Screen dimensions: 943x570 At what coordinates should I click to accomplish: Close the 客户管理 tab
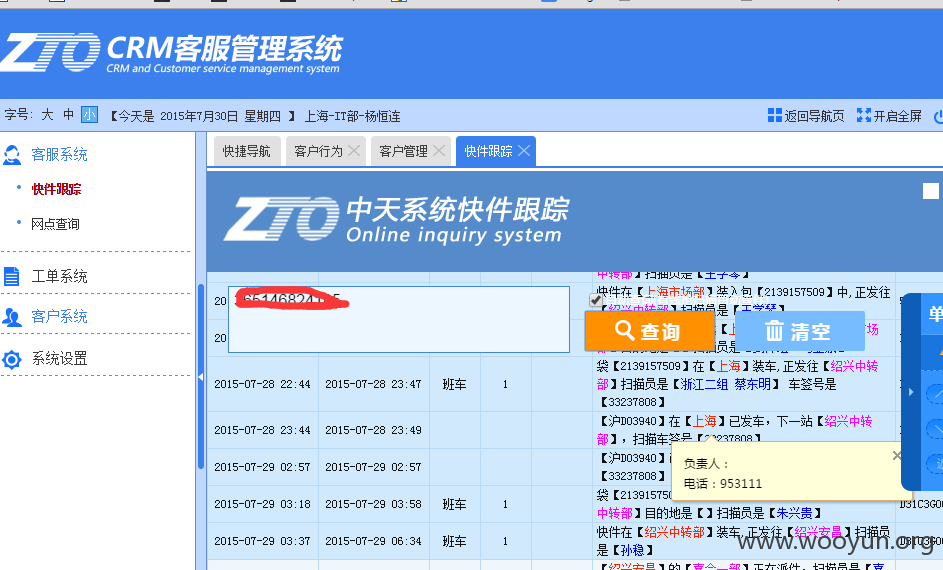pyautogui.click(x=439, y=150)
